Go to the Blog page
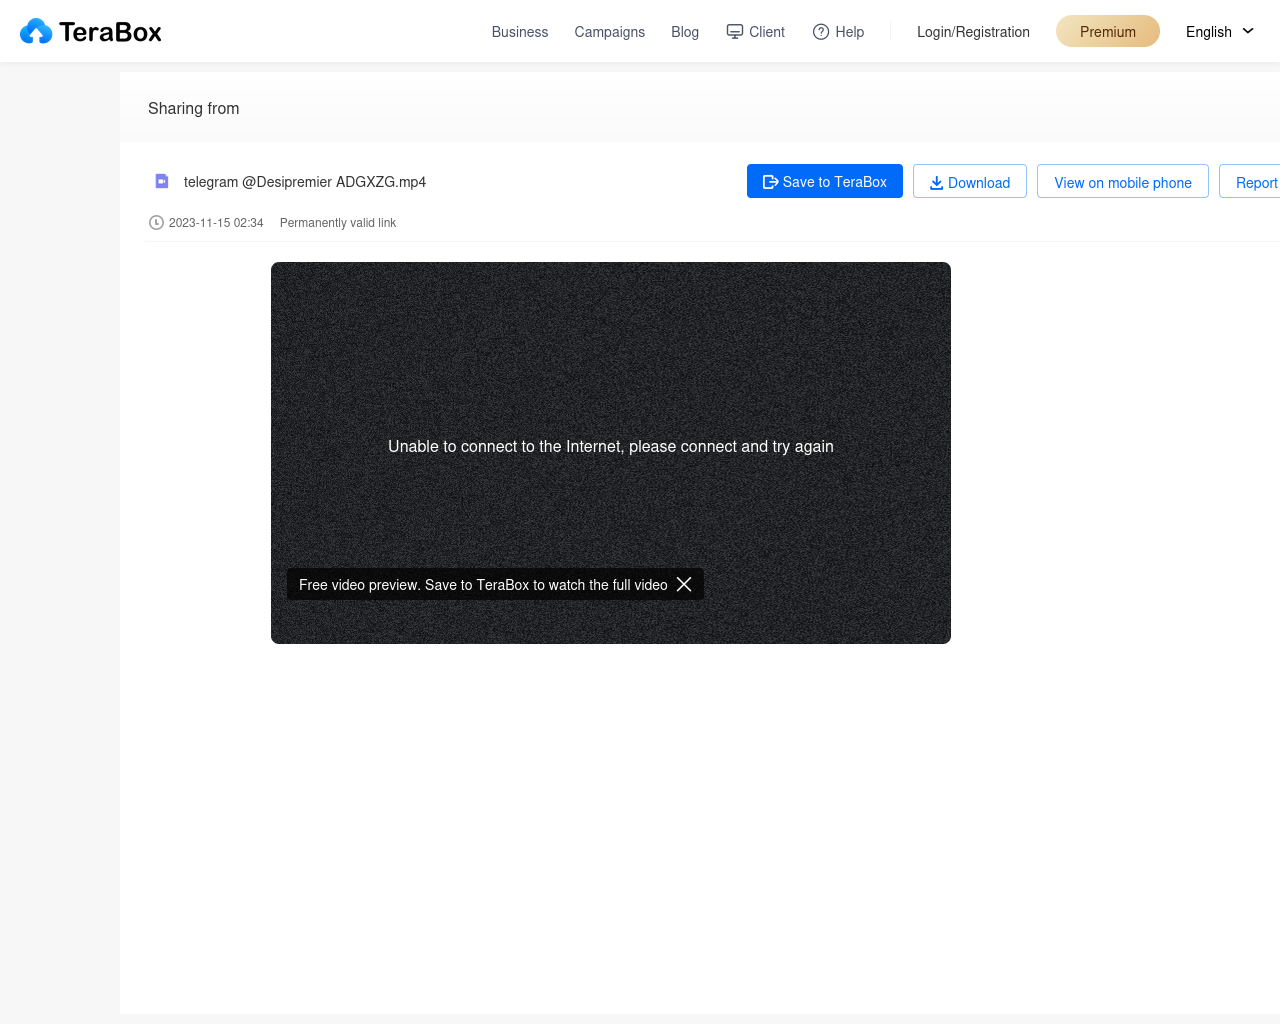 (x=685, y=32)
